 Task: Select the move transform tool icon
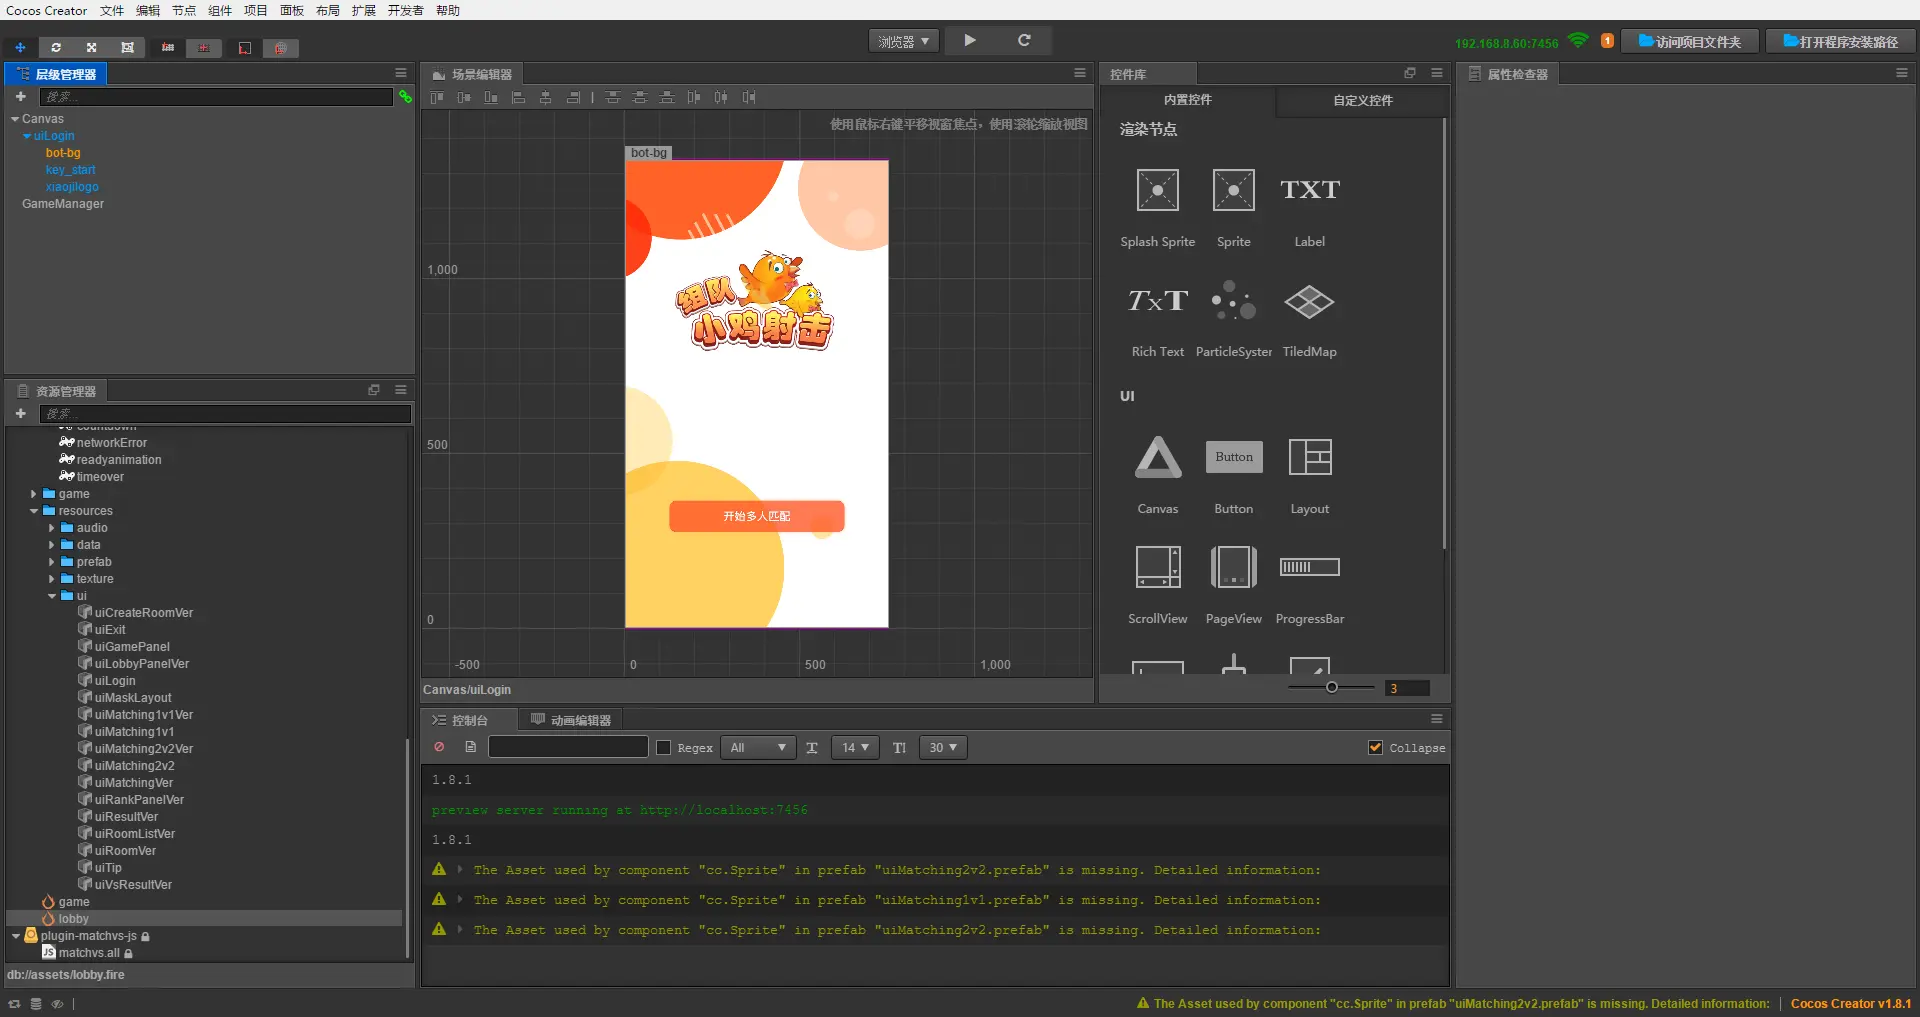(20, 48)
